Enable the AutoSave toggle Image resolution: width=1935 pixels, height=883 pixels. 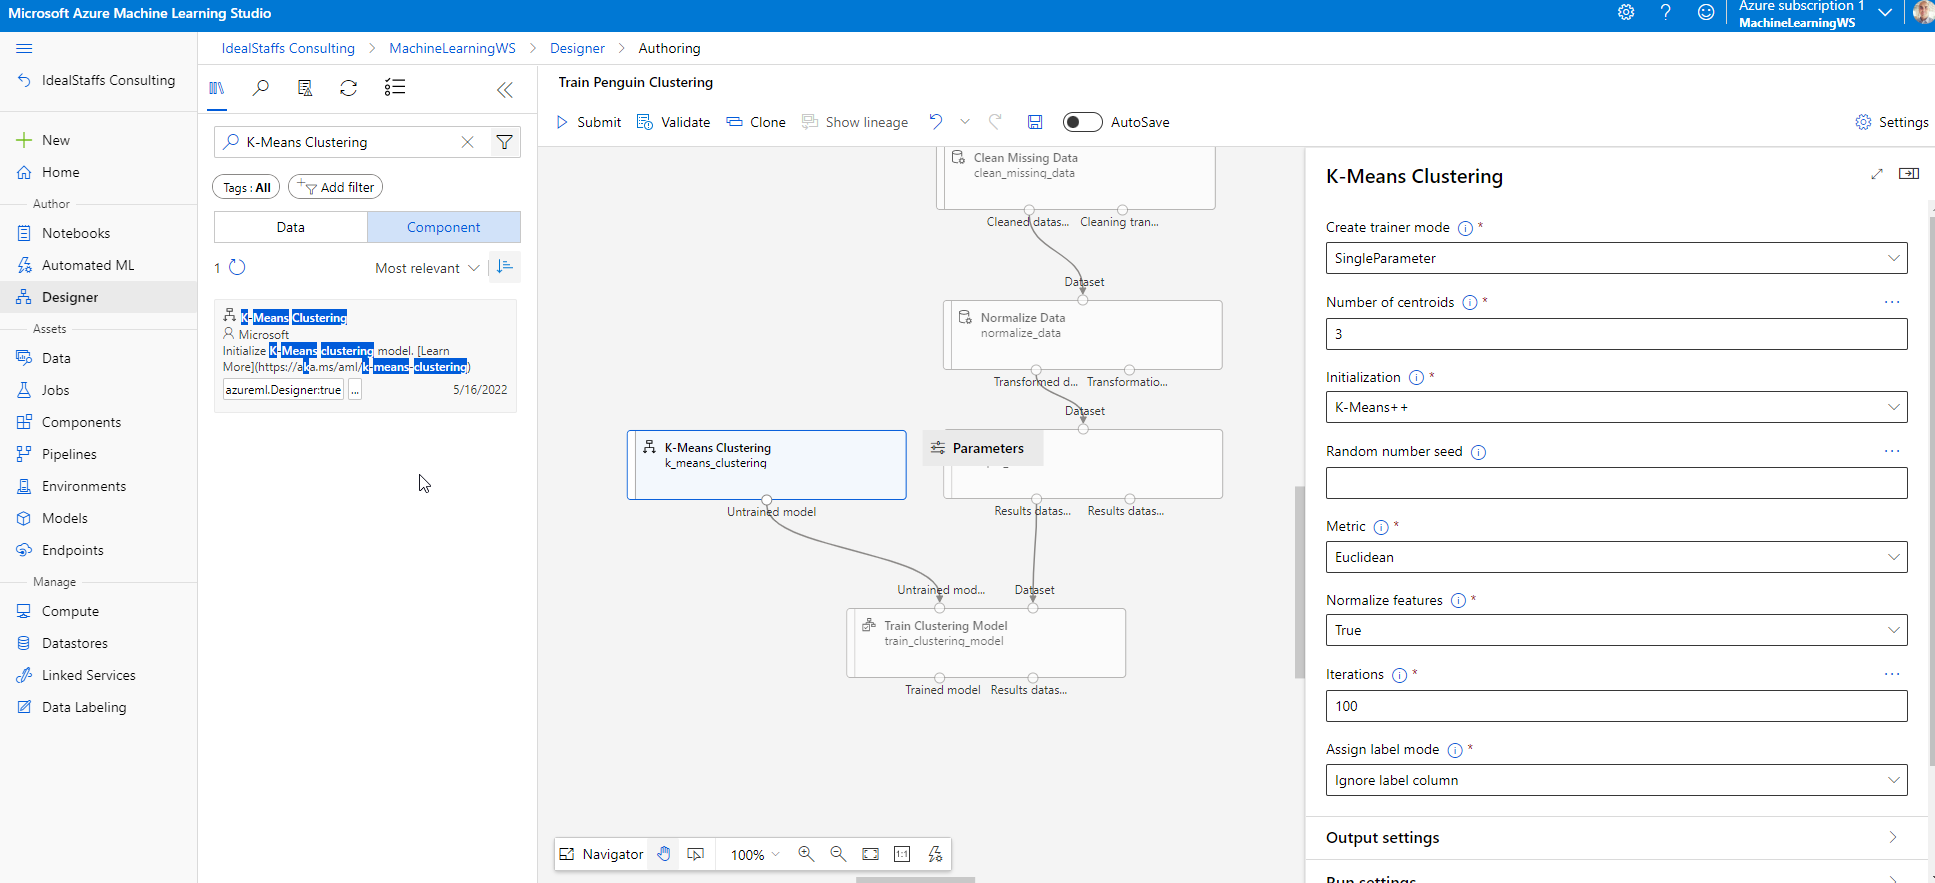coord(1081,122)
